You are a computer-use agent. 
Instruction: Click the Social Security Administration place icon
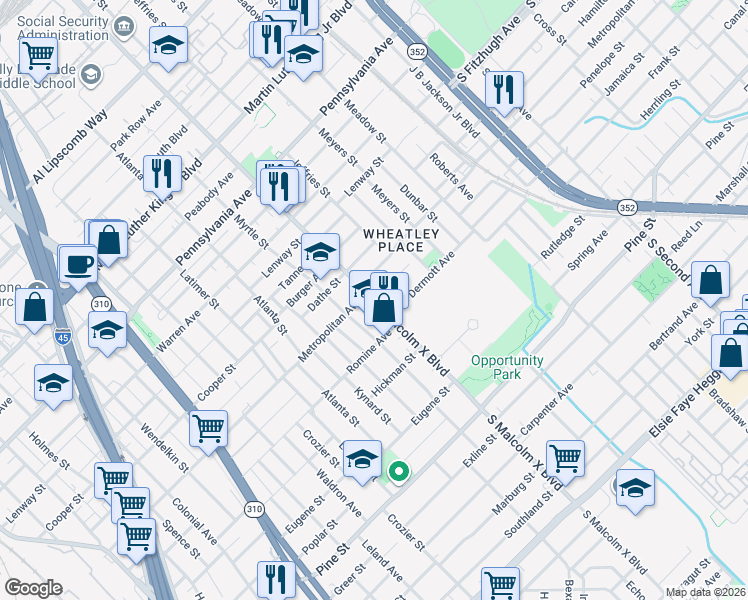tap(125, 25)
